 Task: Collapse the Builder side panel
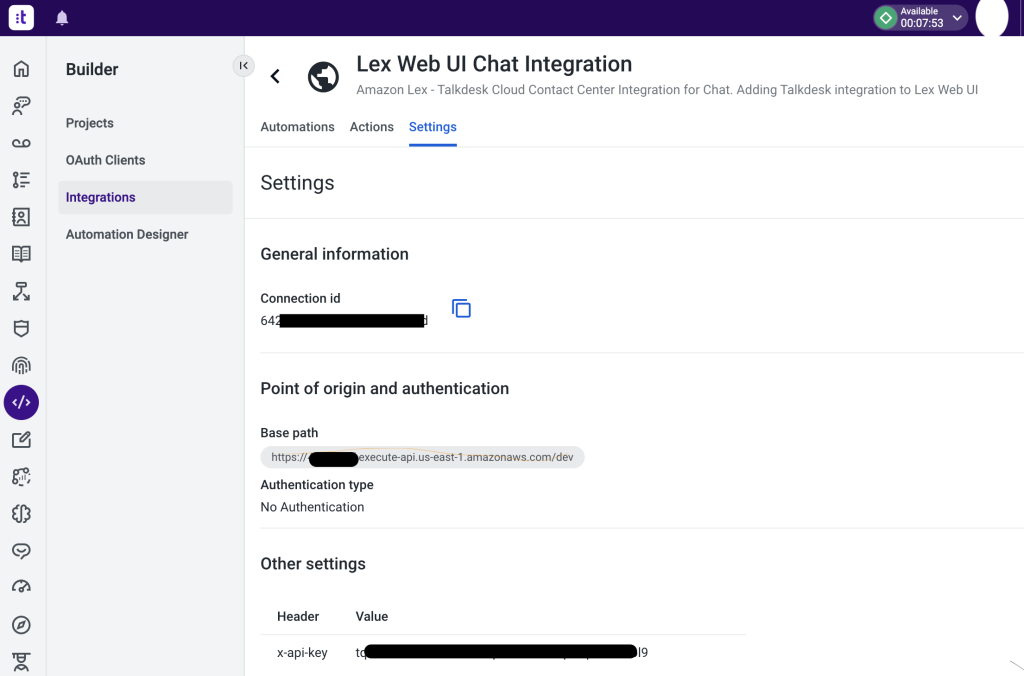[x=244, y=65]
